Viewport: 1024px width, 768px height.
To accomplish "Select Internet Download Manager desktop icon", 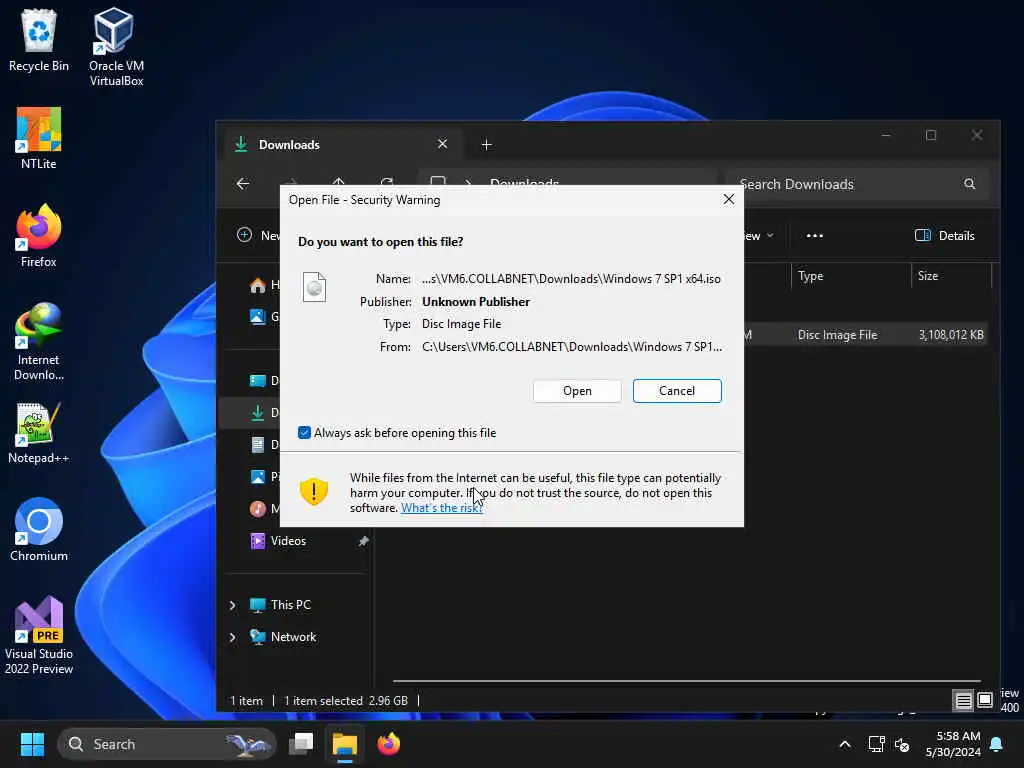I will point(39,342).
